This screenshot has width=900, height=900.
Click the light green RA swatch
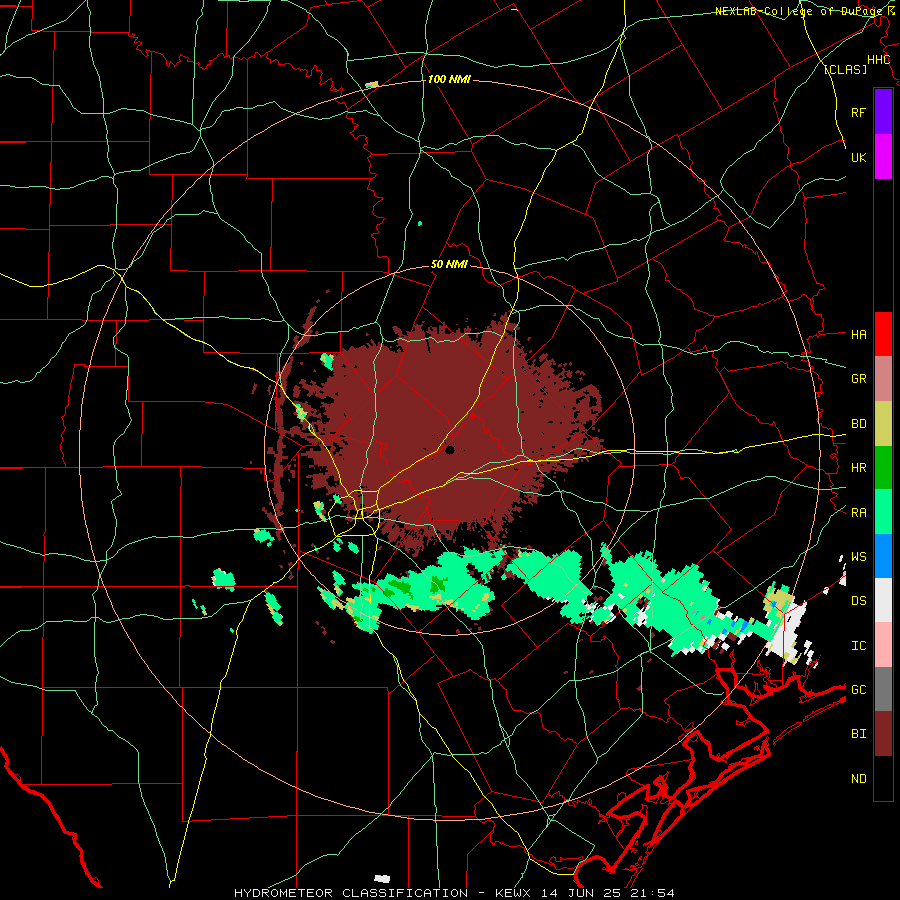tap(883, 512)
